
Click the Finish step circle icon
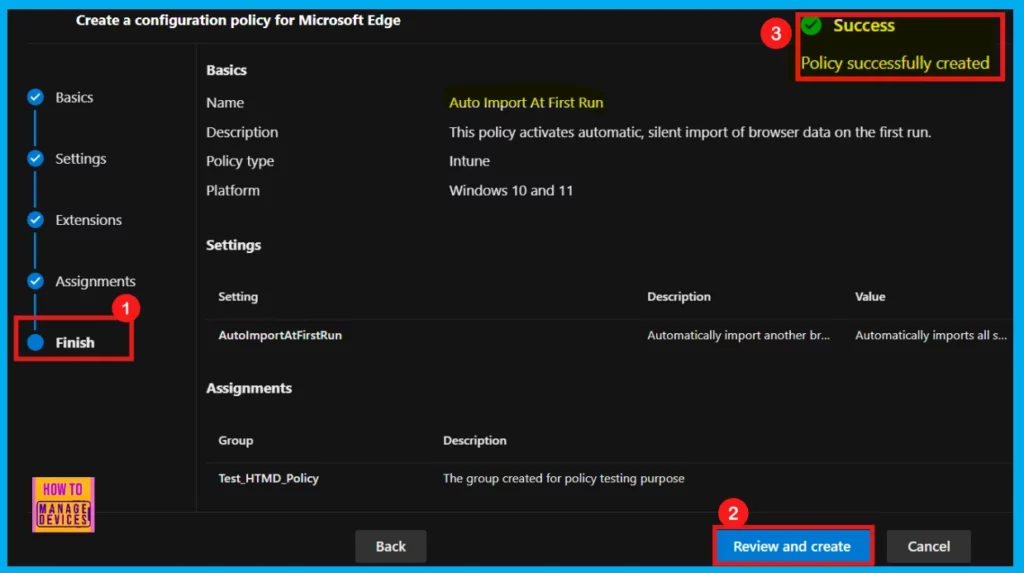point(35,342)
